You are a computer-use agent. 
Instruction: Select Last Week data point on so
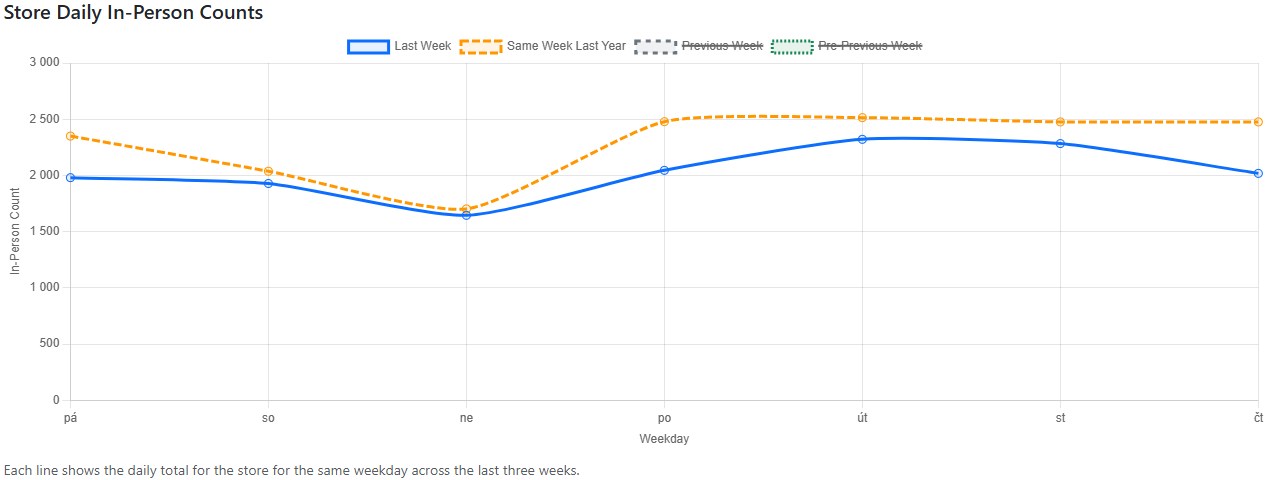[268, 183]
